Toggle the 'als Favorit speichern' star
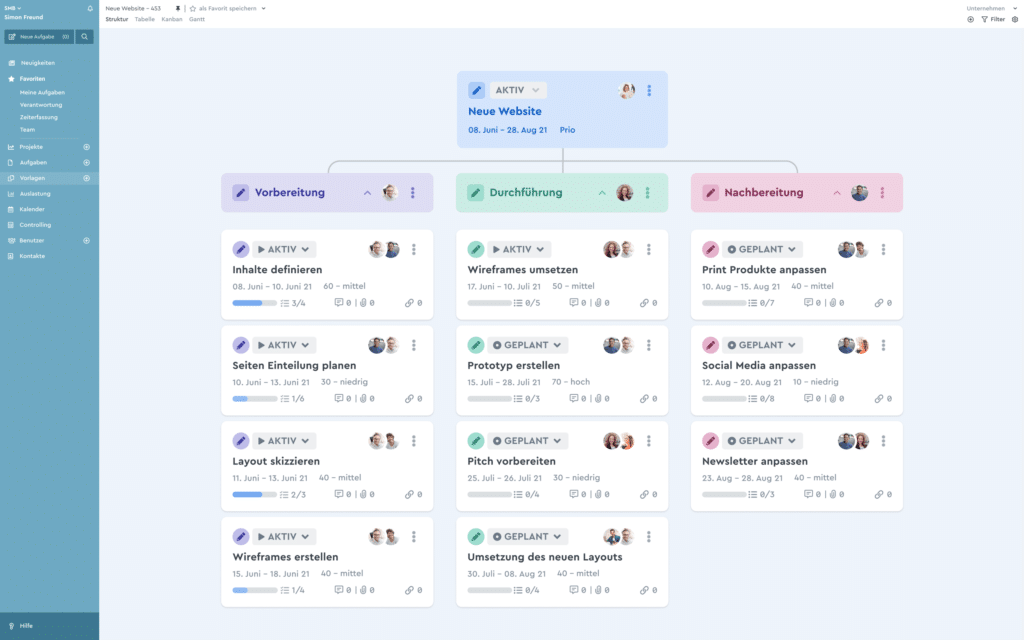This screenshot has height=640, width=1024. coord(192,8)
